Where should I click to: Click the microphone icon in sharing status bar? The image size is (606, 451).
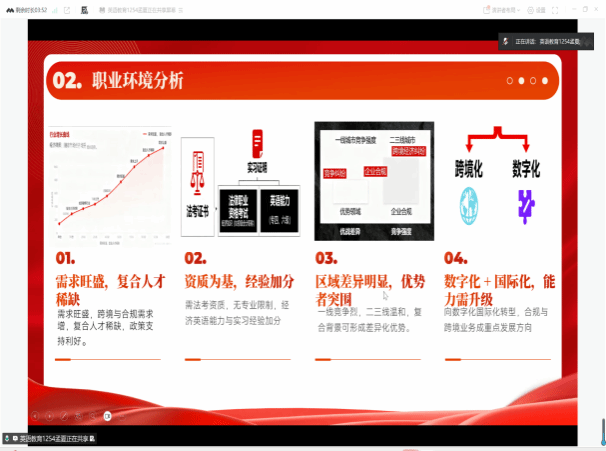[9, 438]
